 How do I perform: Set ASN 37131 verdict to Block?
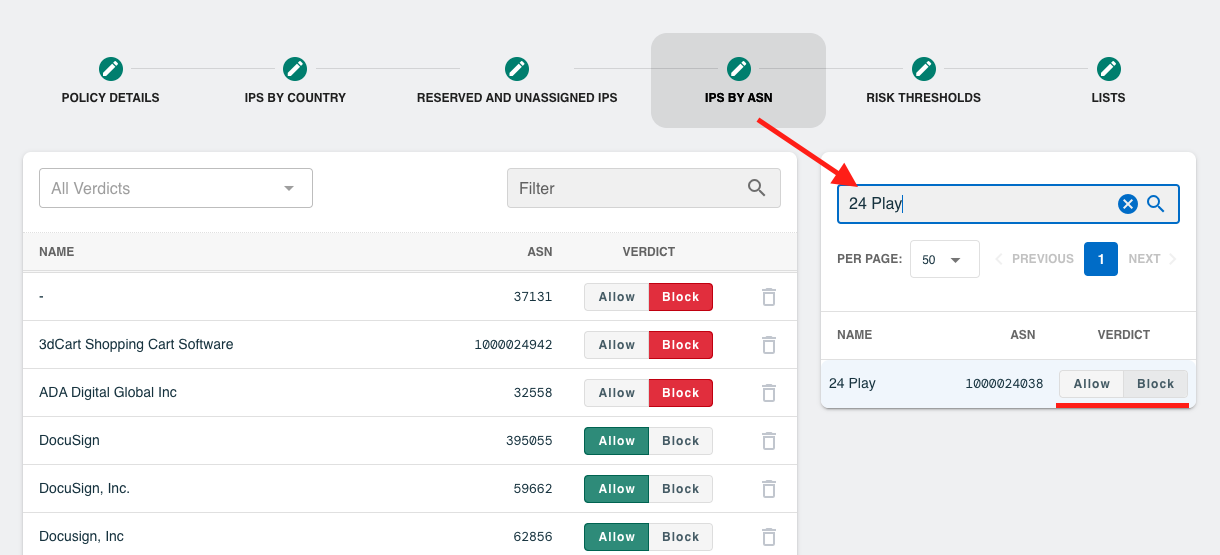[x=681, y=297]
